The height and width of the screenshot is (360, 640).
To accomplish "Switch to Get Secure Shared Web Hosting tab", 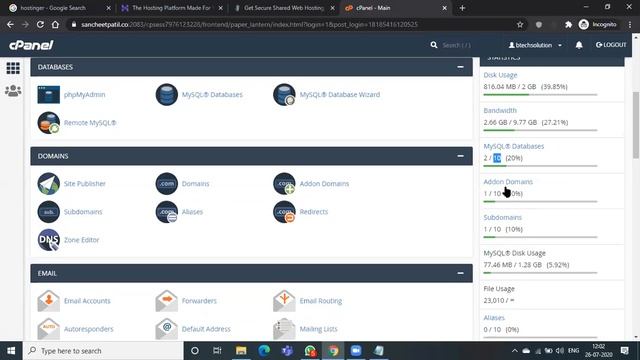I will pyautogui.click(x=284, y=8).
